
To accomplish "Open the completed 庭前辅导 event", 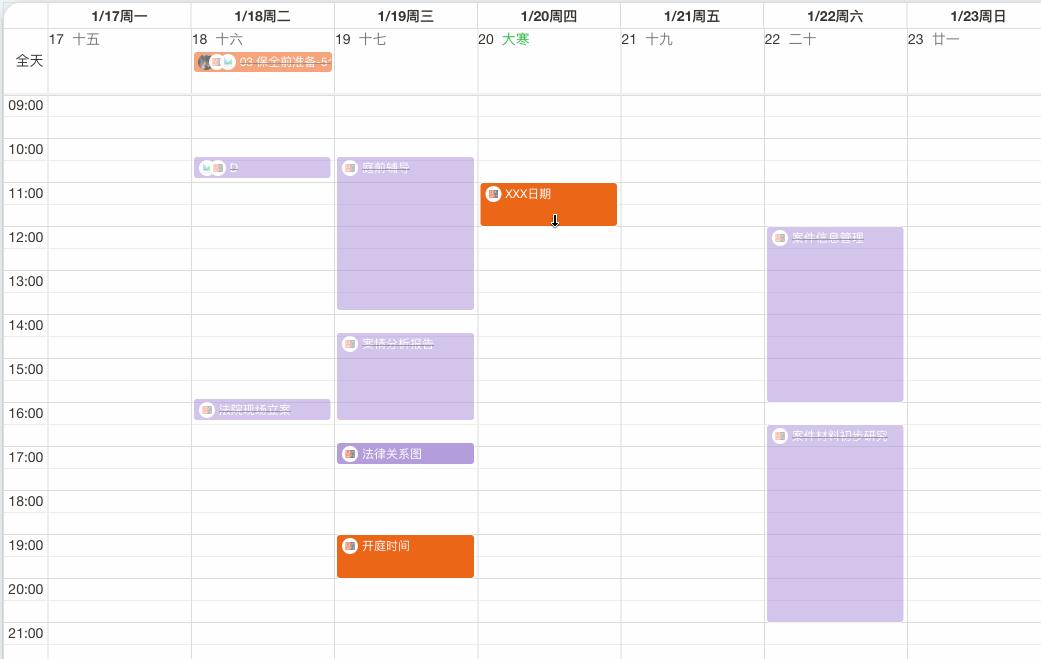I will (405, 234).
